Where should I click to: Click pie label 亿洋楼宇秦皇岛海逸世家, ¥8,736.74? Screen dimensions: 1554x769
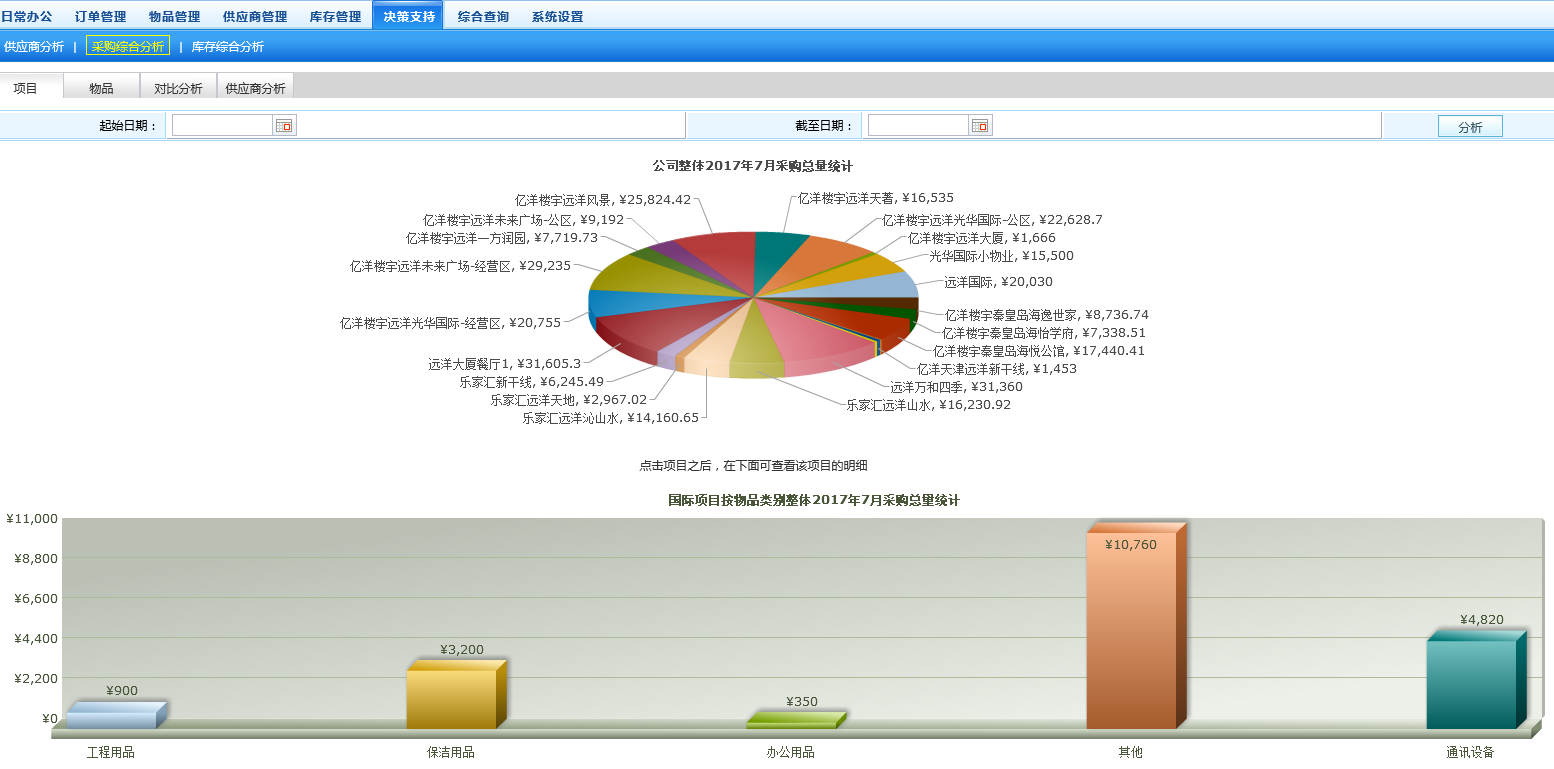1047,315
